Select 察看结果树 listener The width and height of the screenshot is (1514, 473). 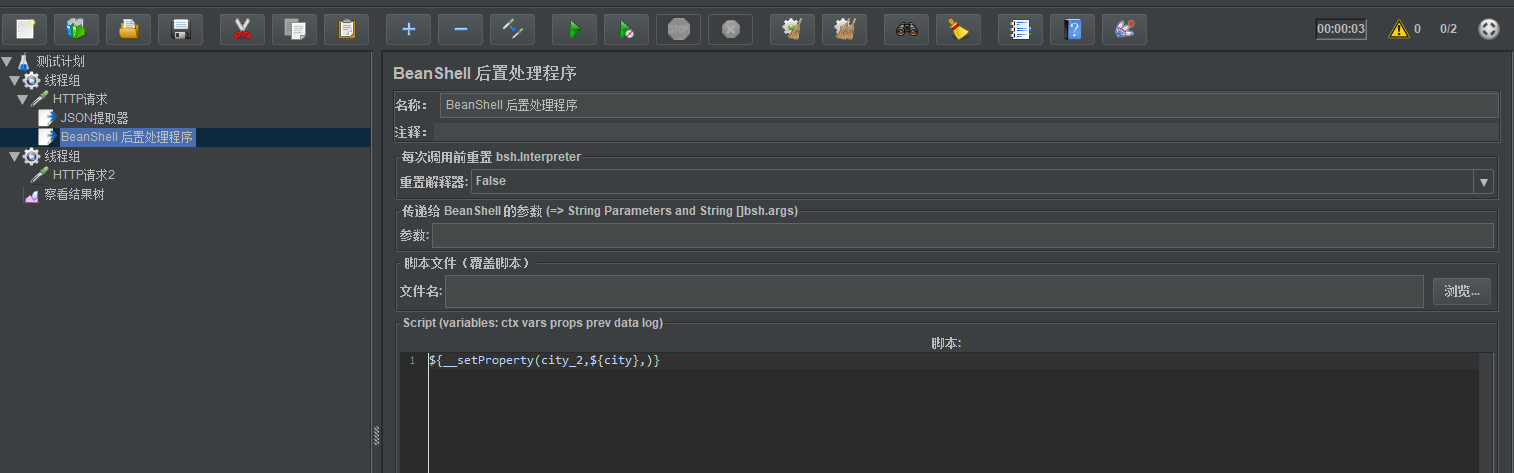click(74, 194)
